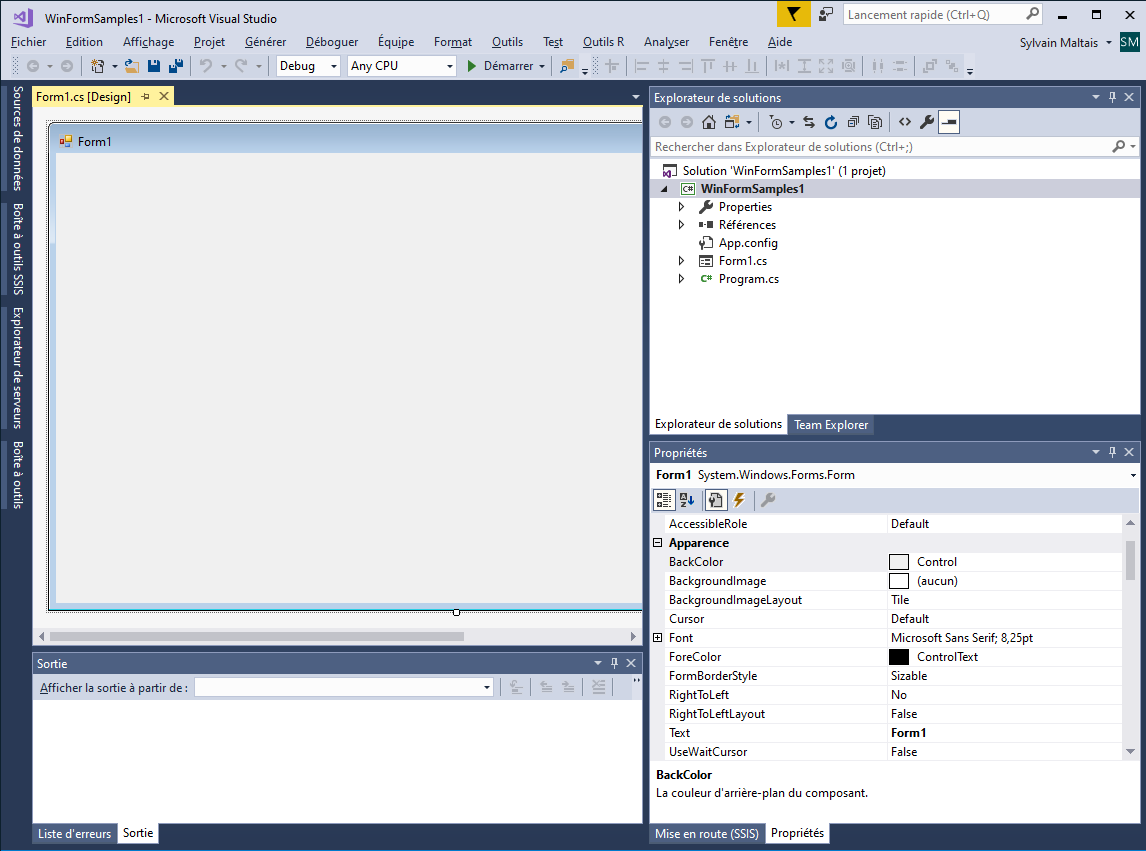Open the Déboguer menu
Screen dimensions: 1146x851
tap(331, 42)
